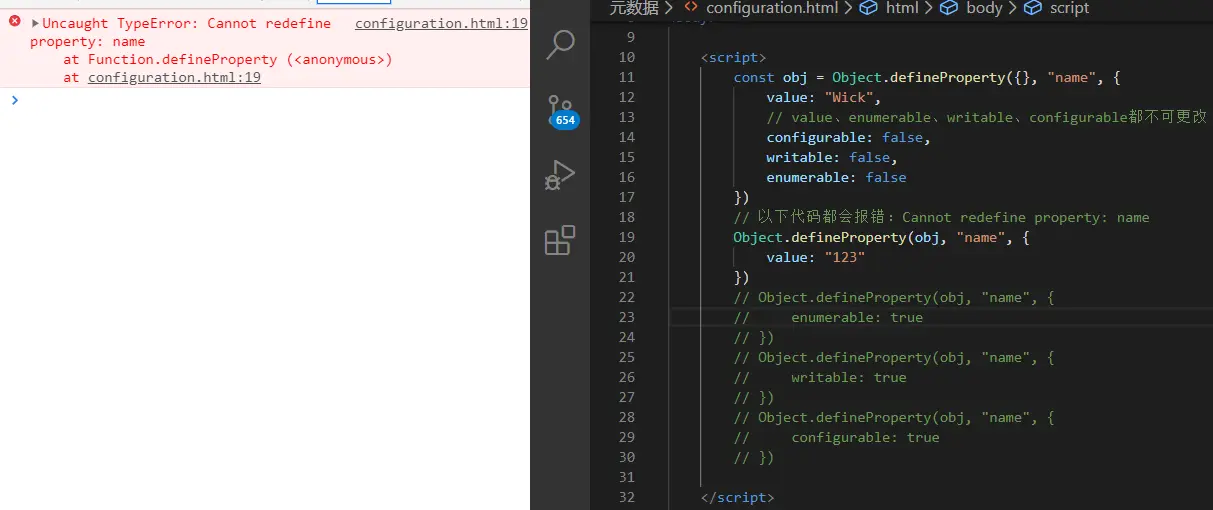Click configurable: false on line 14

point(849,137)
